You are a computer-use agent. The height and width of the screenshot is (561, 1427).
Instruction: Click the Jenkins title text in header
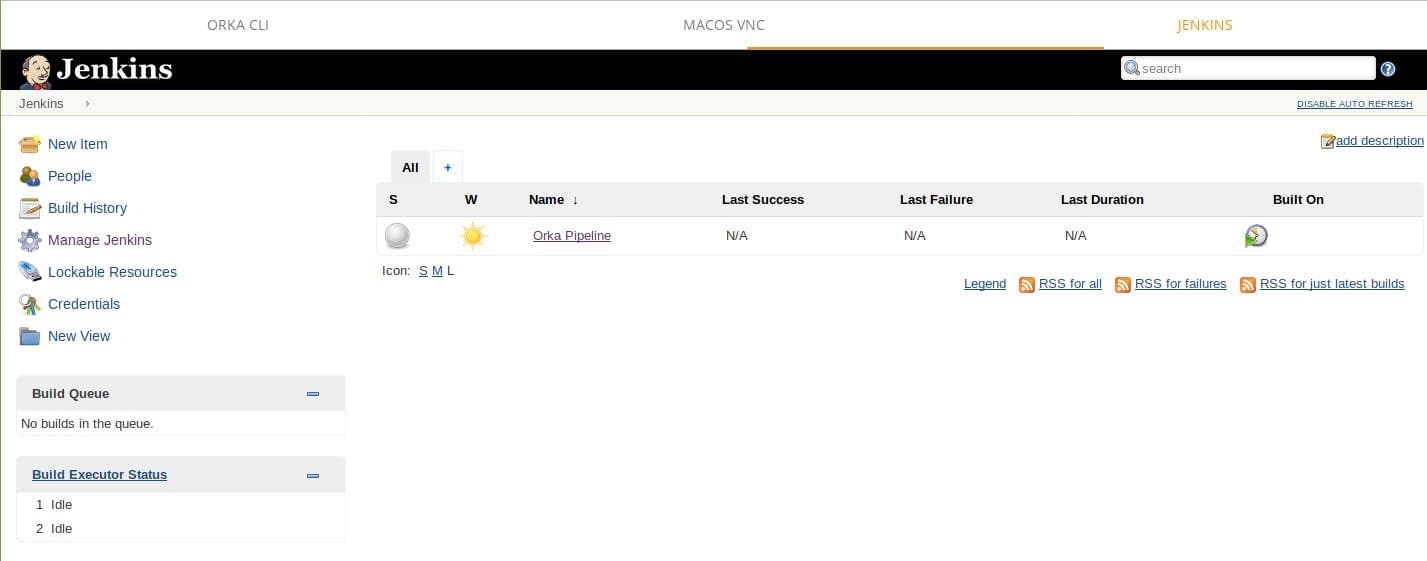click(x=114, y=69)
